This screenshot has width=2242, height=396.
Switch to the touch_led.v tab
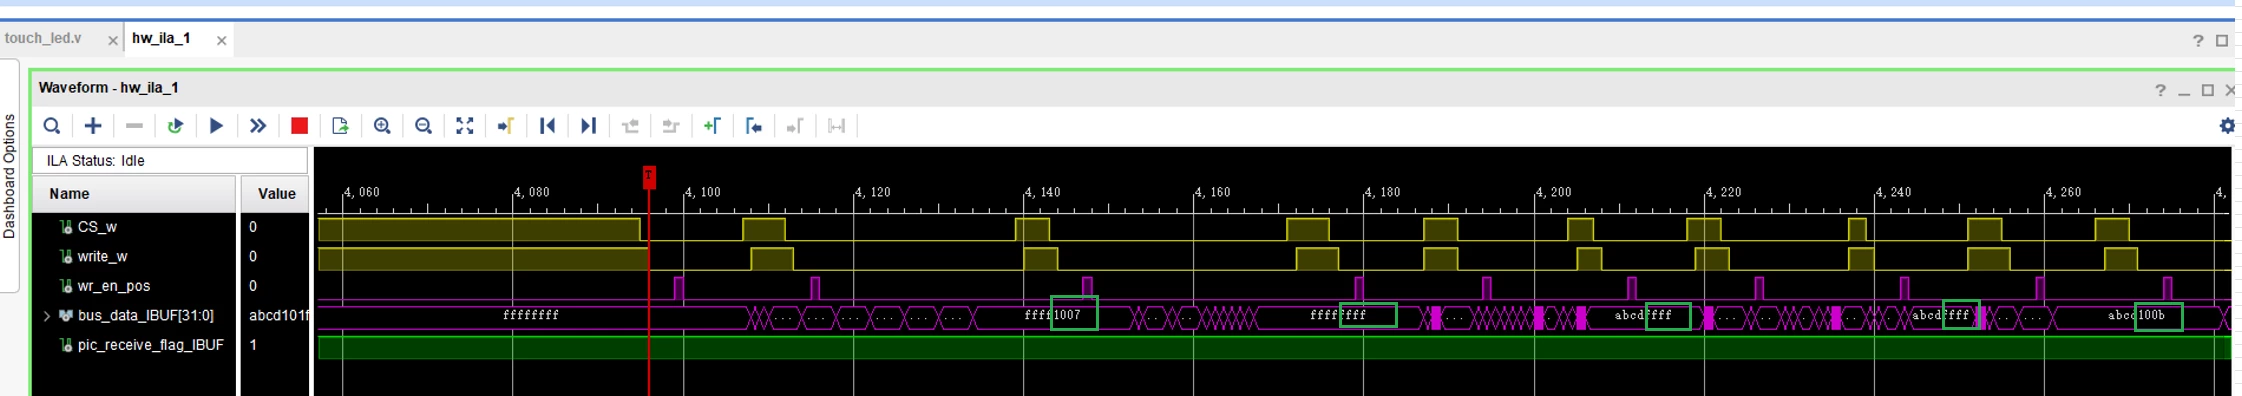(43, 38)
